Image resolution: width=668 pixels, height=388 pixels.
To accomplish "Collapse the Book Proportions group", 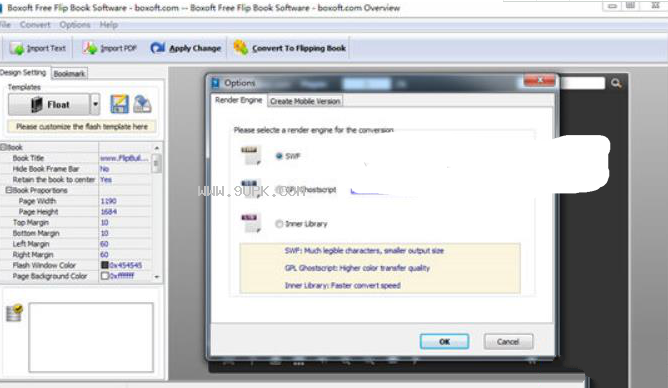I will [x=9, y=190].
